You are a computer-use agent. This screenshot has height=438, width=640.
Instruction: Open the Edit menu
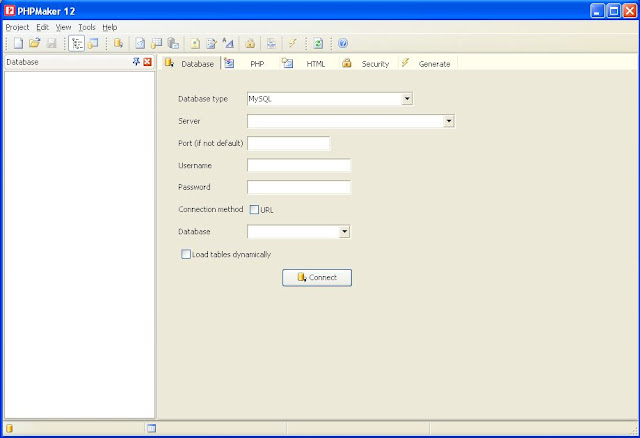42,27
